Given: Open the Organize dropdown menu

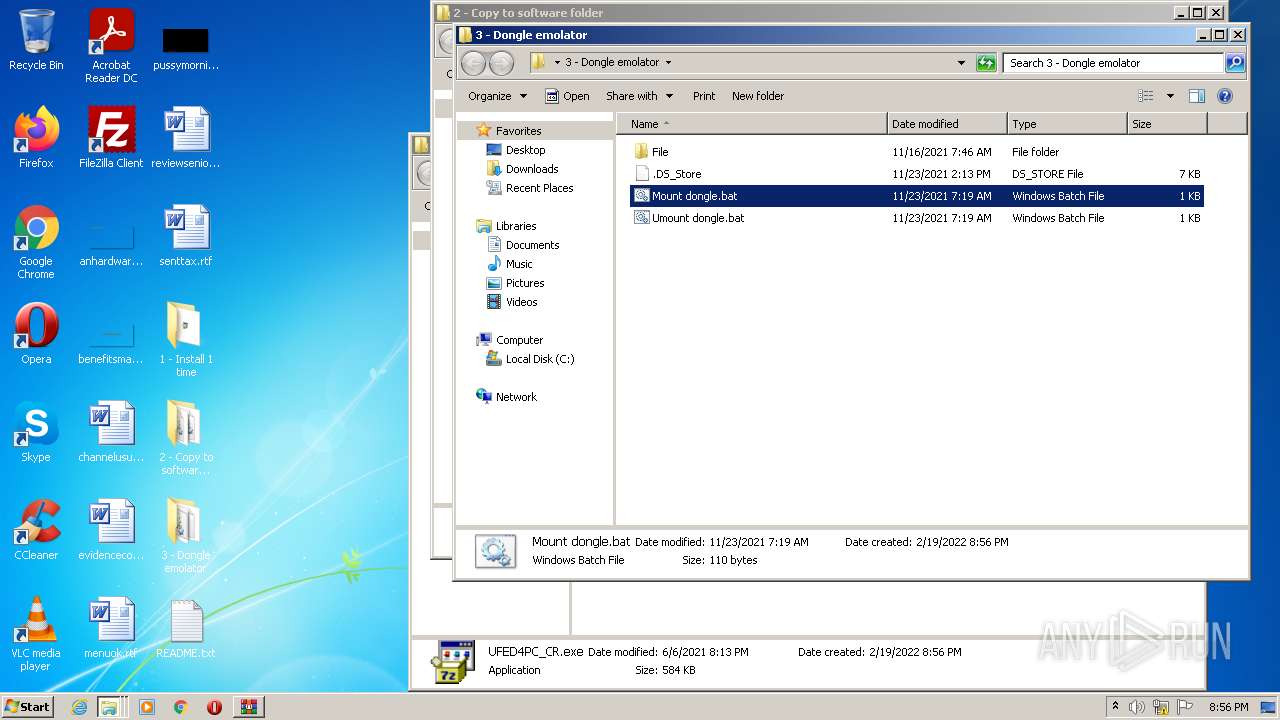Looking at the screenshot, I should [497, 96].
